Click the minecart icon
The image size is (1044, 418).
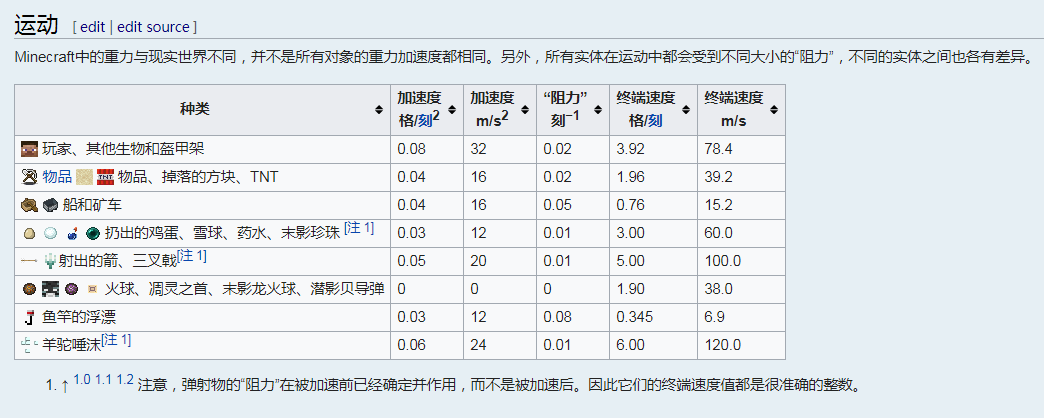click(51, 206)
